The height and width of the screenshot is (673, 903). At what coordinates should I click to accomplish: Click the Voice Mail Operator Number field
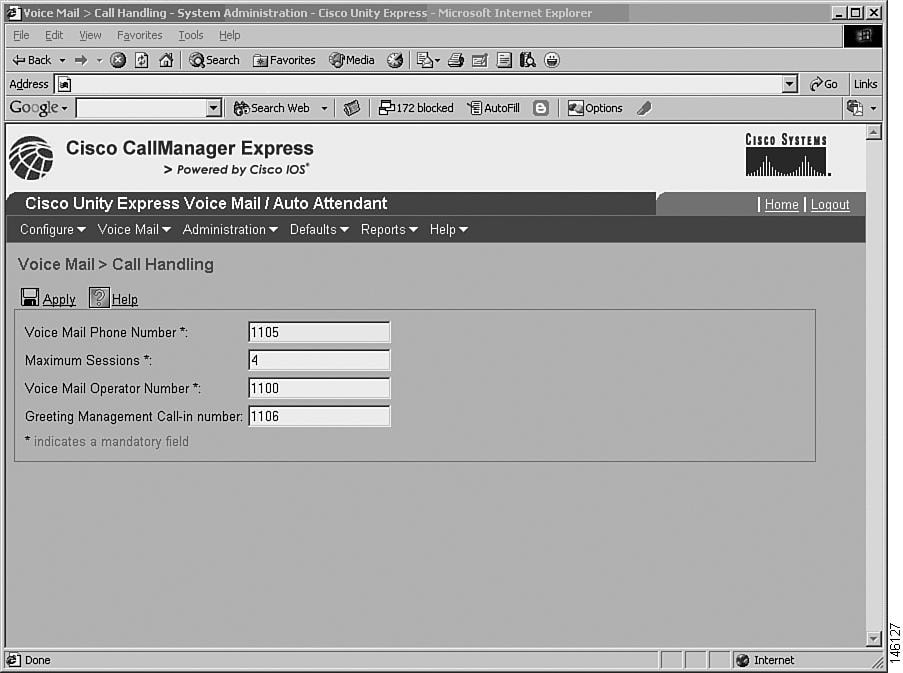click(319, 388)
